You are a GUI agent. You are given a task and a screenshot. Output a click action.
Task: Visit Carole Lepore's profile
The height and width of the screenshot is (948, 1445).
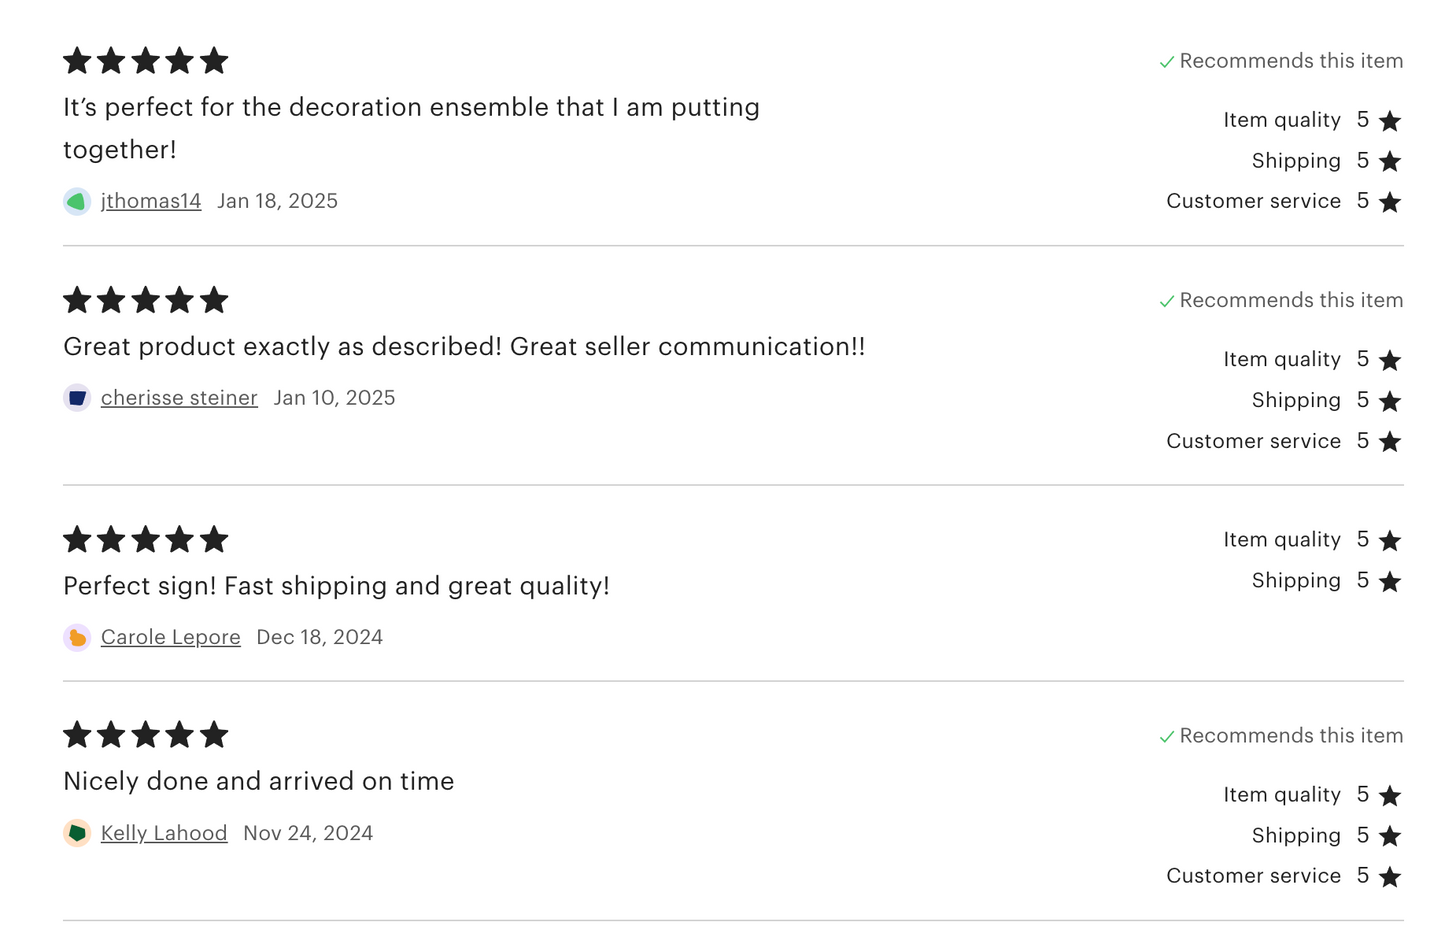pyautogui.click(x=171, y=637)
